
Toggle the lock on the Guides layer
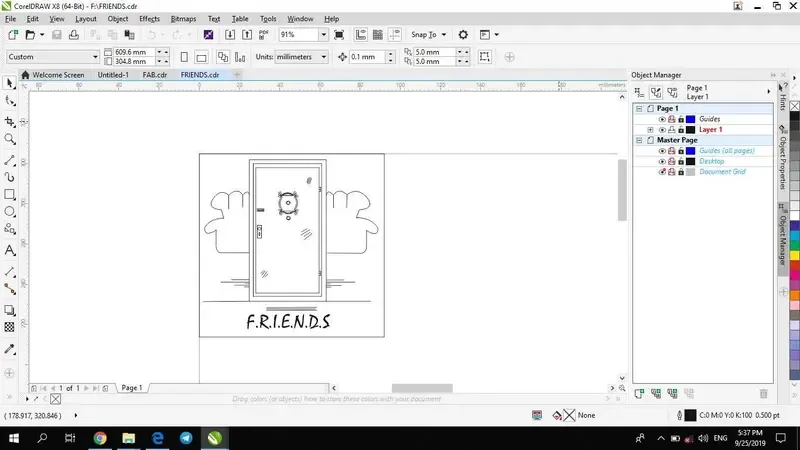pos(680,119)
